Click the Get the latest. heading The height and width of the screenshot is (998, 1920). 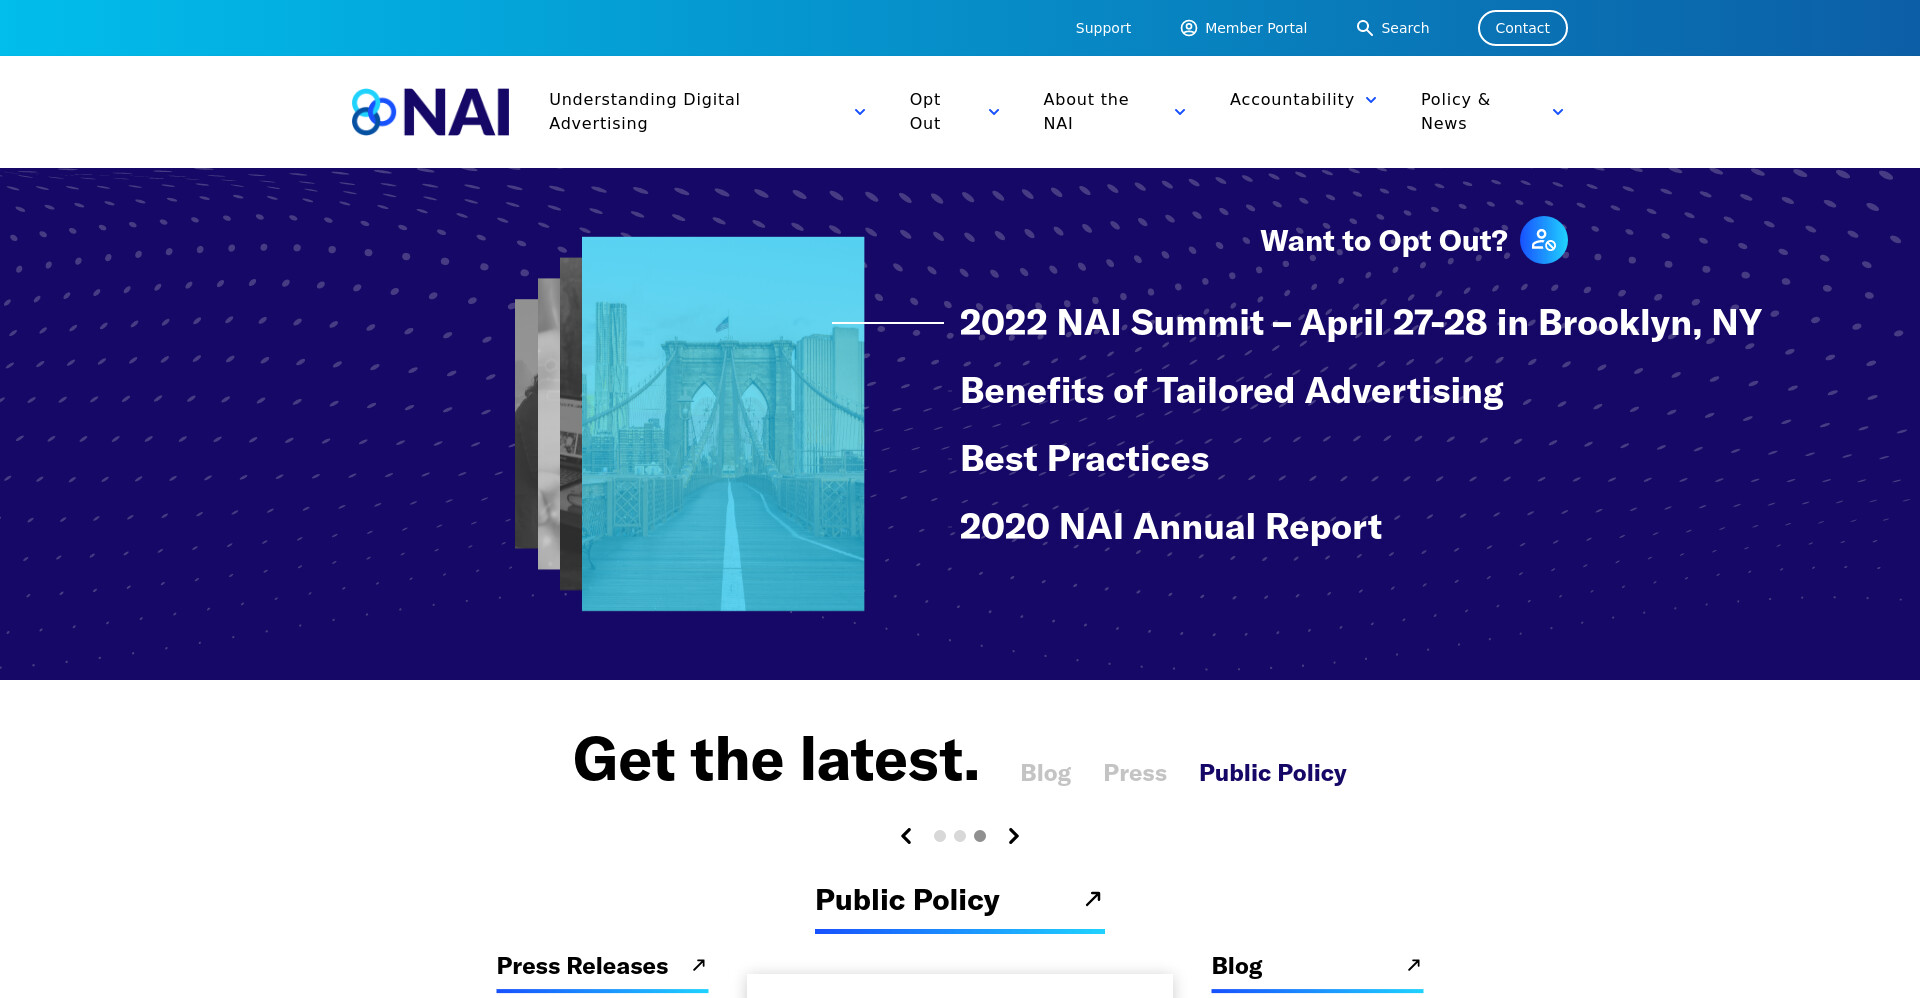click(x=776, y=760)
